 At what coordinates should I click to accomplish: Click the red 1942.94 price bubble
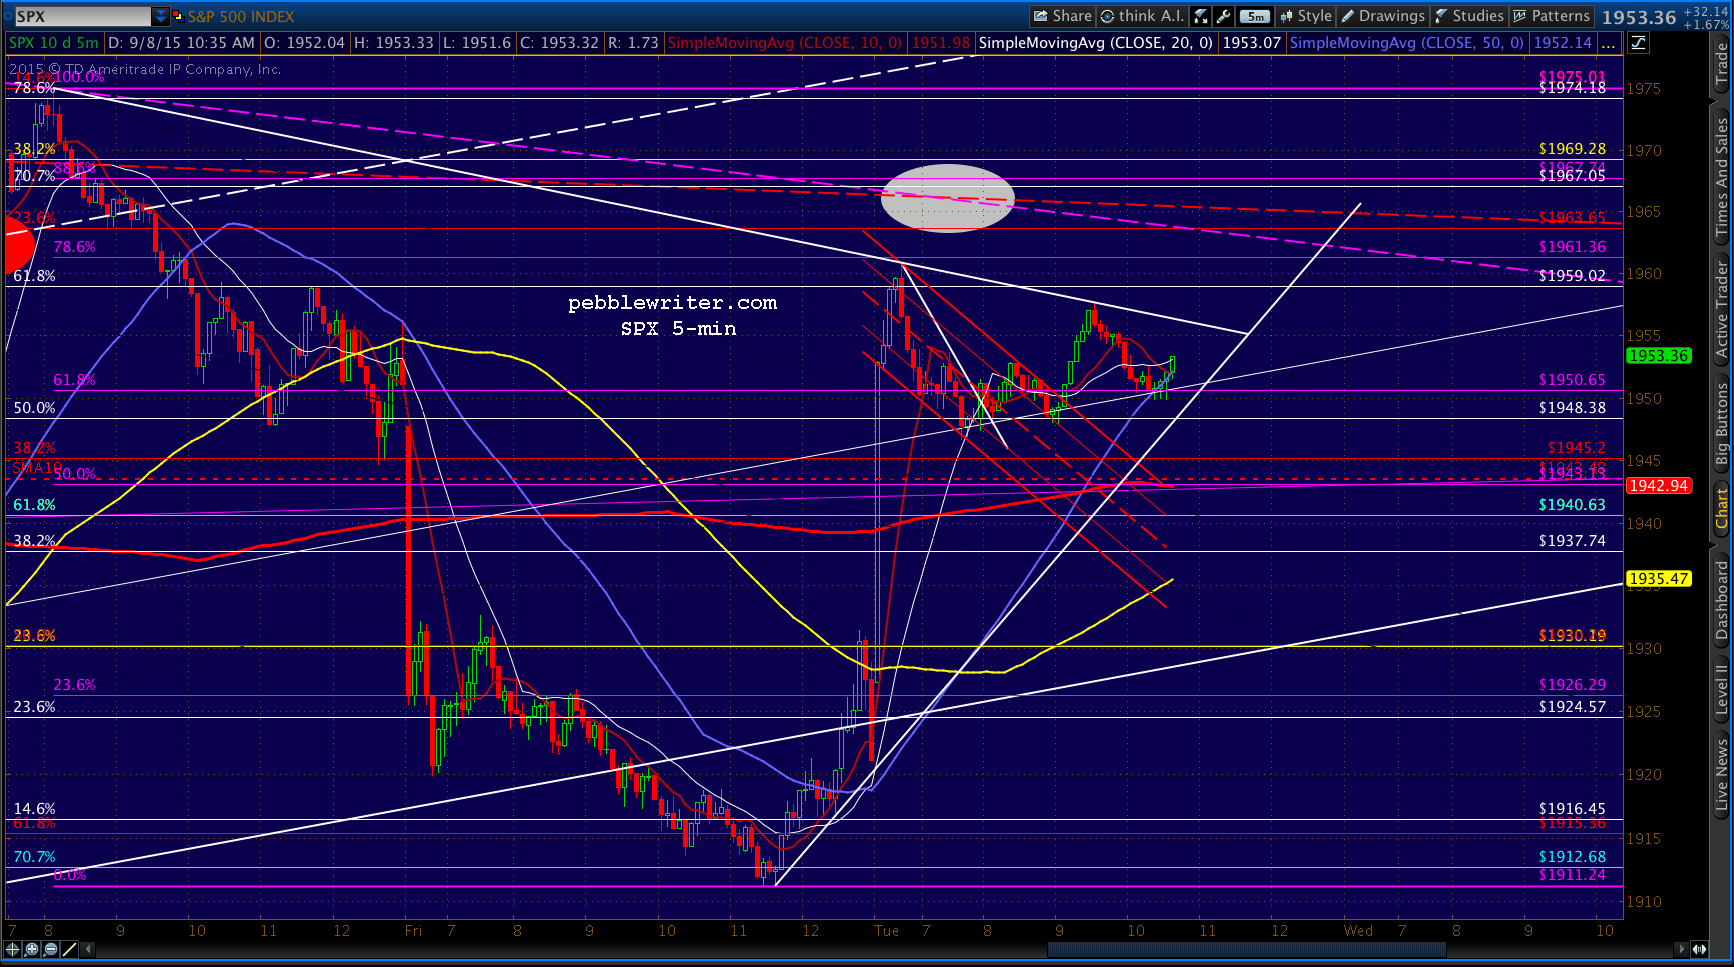(x=1658, y=486)
